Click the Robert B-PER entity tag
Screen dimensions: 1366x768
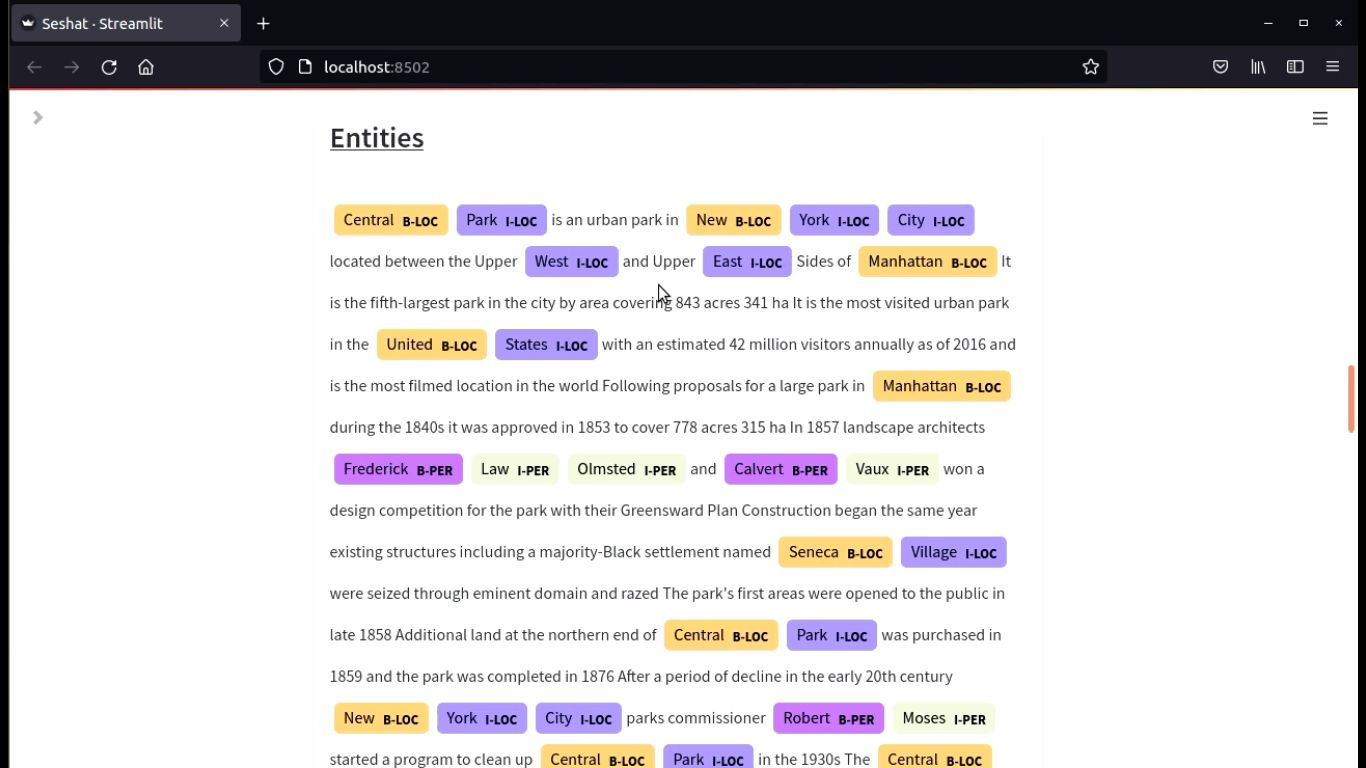pos(829,718)
